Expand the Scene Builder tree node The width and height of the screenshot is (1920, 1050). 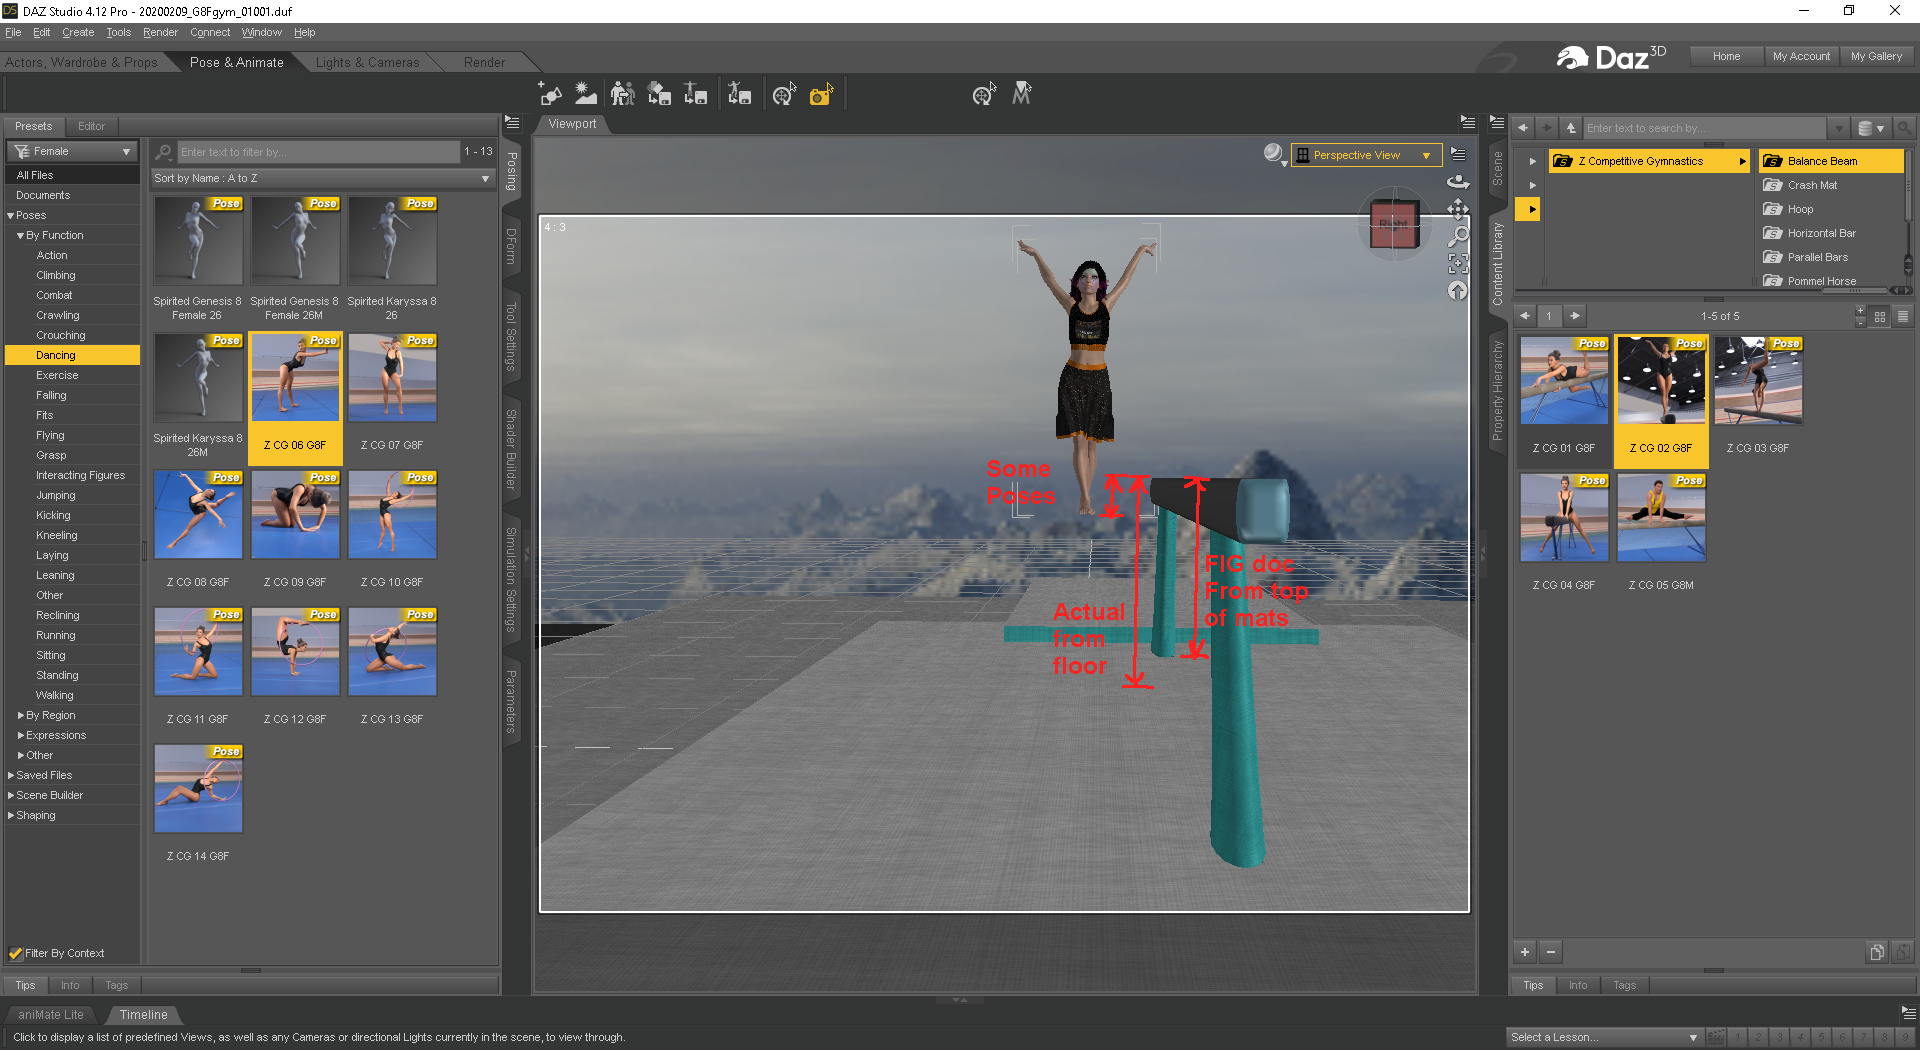coord(11,795)
